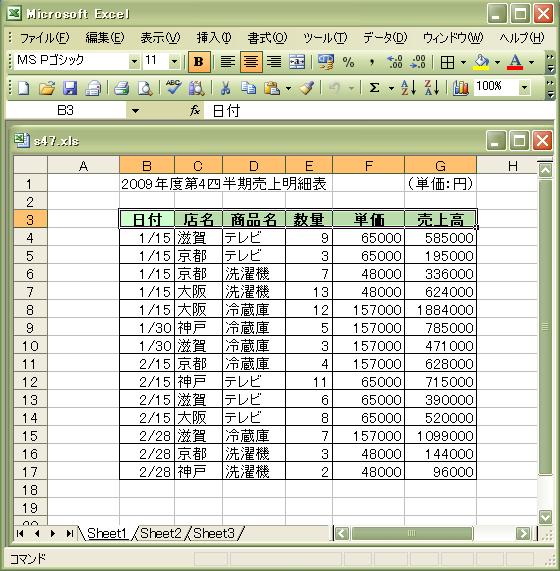Select the row 8 header
The width and height of the screenshot is (560, 571).
[x=30, y=310]
